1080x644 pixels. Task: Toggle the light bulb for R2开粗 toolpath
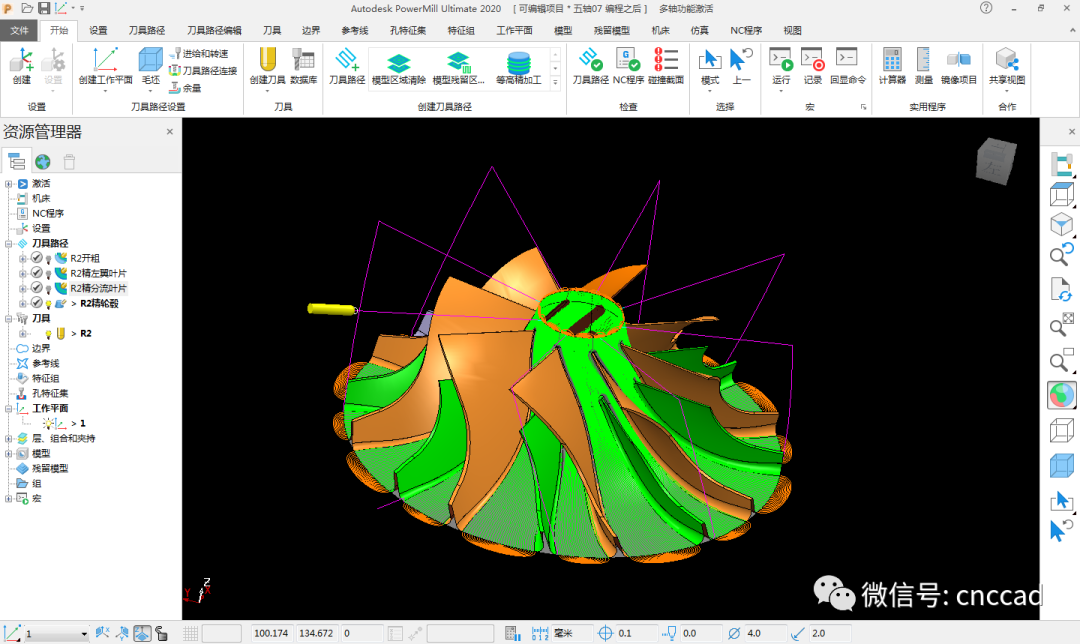48,258
